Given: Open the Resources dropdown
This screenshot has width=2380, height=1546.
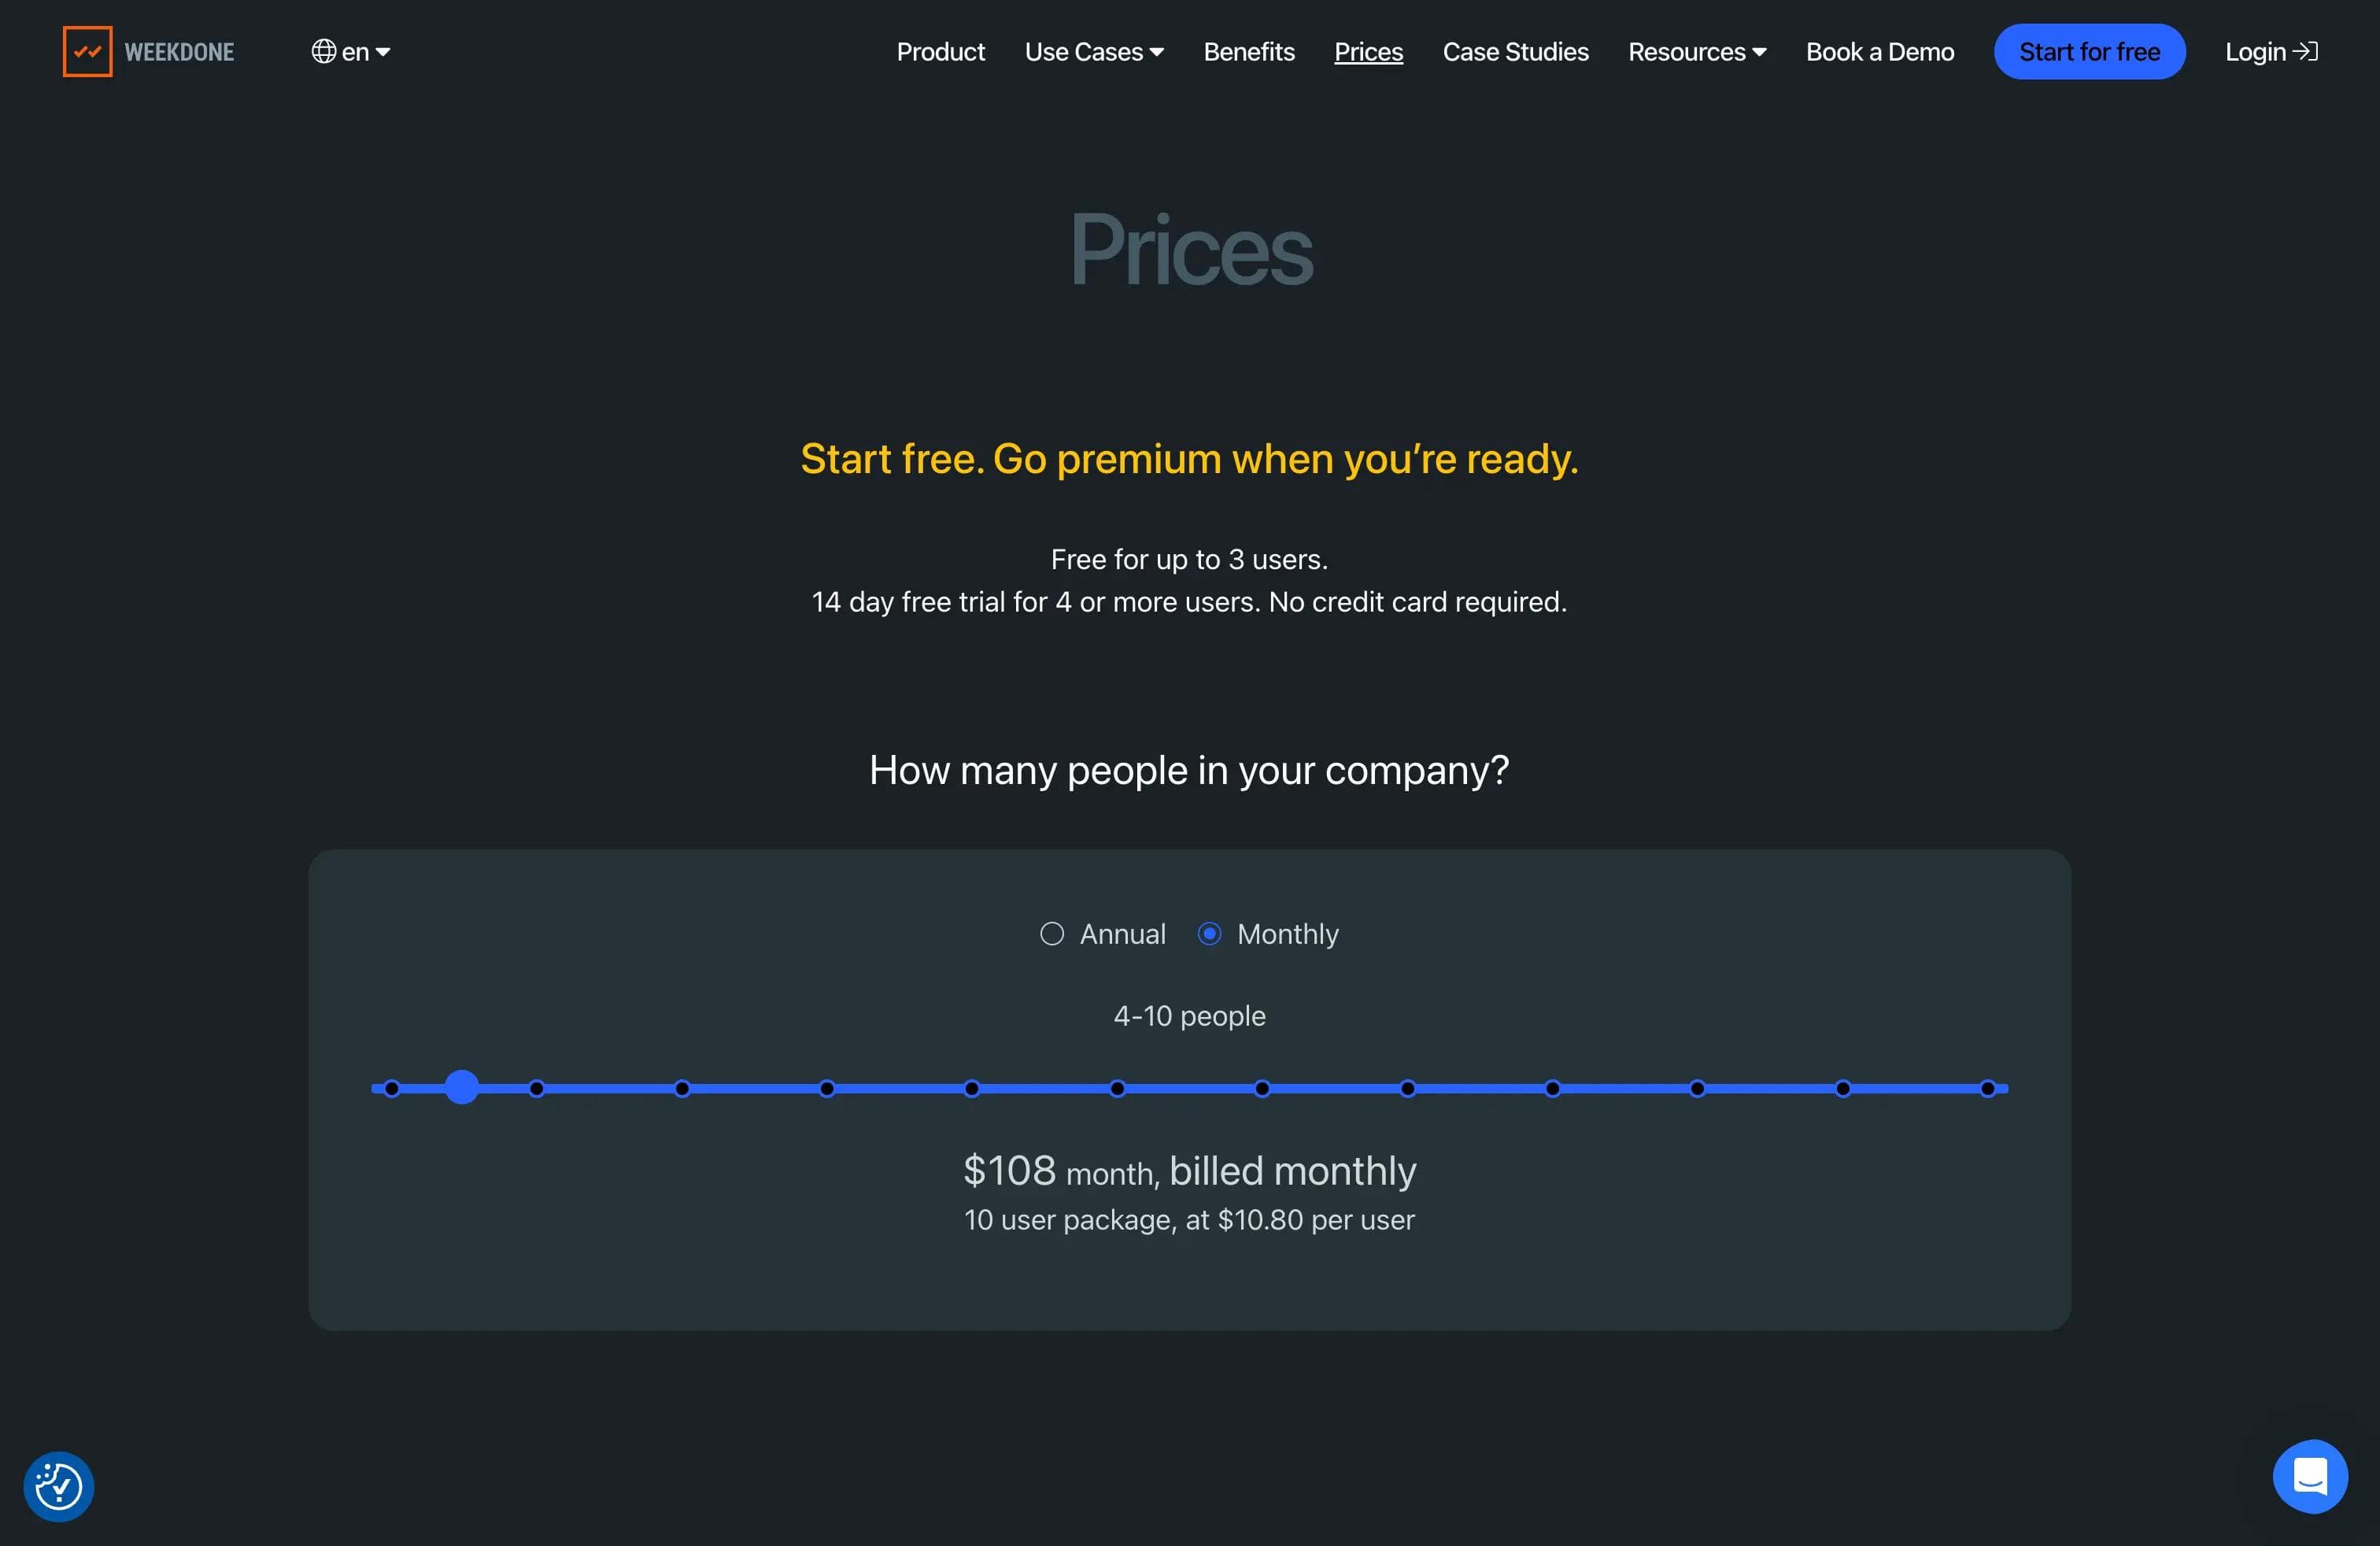Looking at the screenshot, I should (1696, 51).
